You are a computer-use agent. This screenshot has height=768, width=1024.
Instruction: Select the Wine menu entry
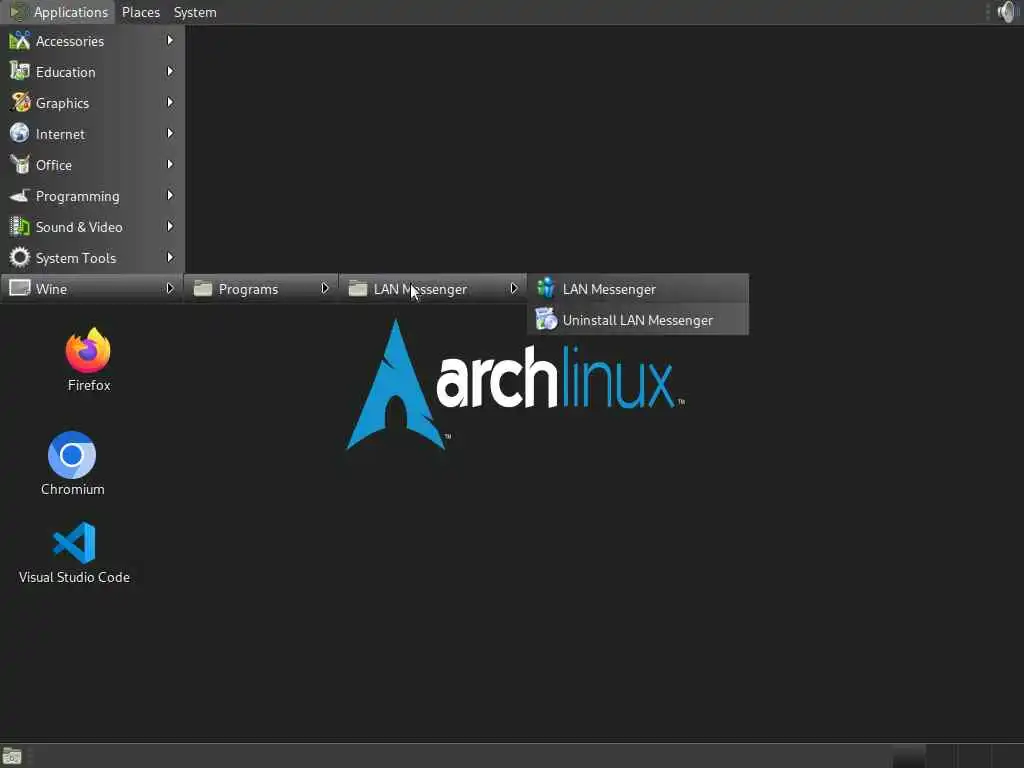[x=92, y=289]
